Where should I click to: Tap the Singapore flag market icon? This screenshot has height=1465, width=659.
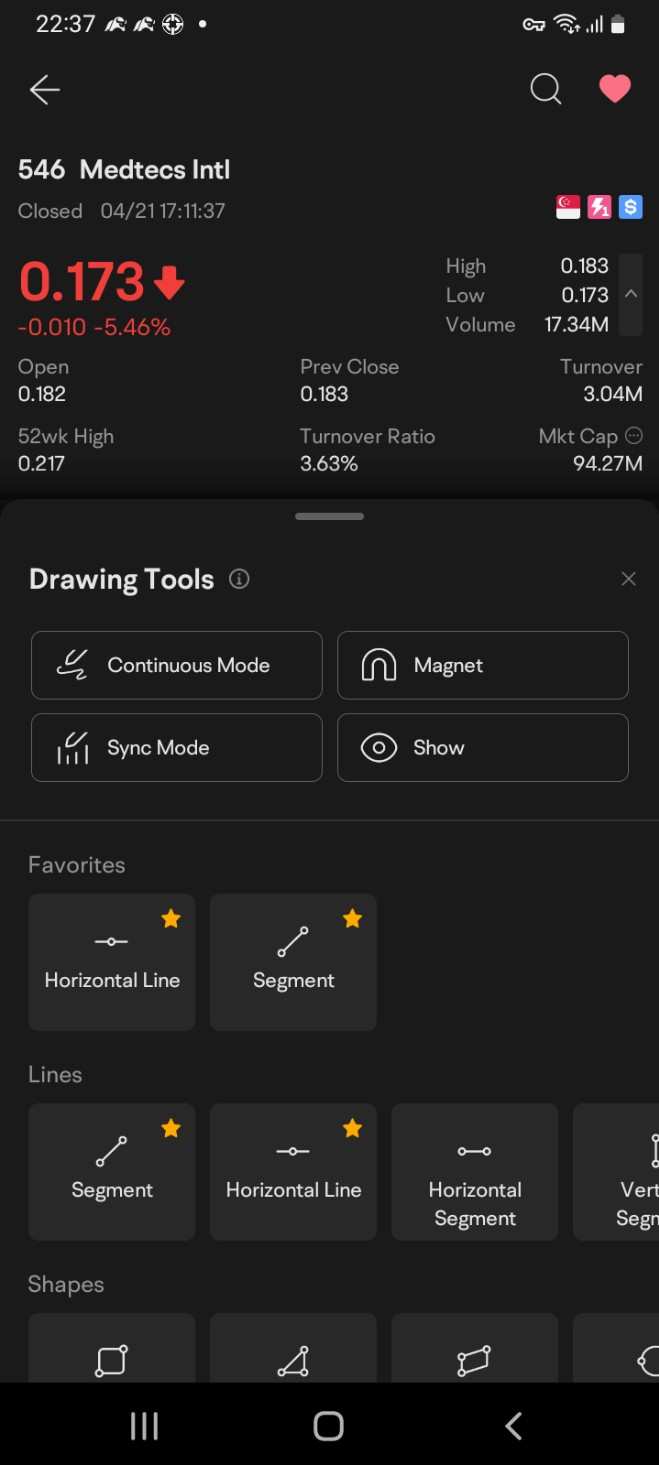568,207
